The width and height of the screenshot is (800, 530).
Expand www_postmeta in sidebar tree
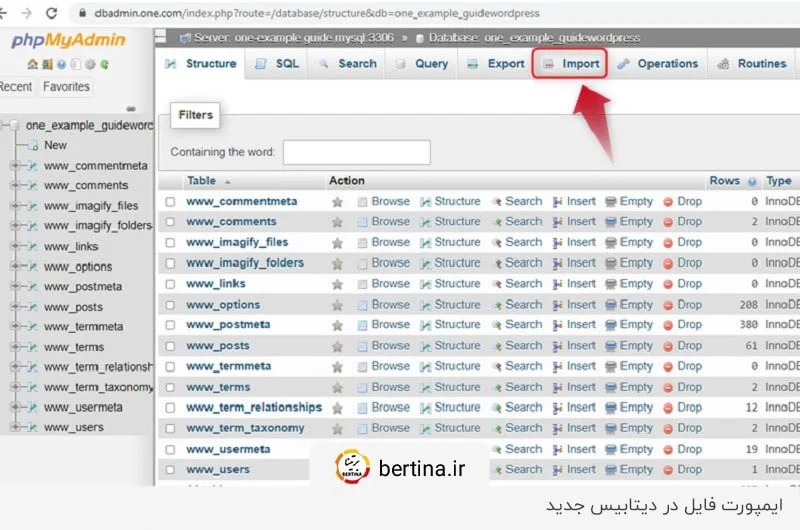[15, 286]
